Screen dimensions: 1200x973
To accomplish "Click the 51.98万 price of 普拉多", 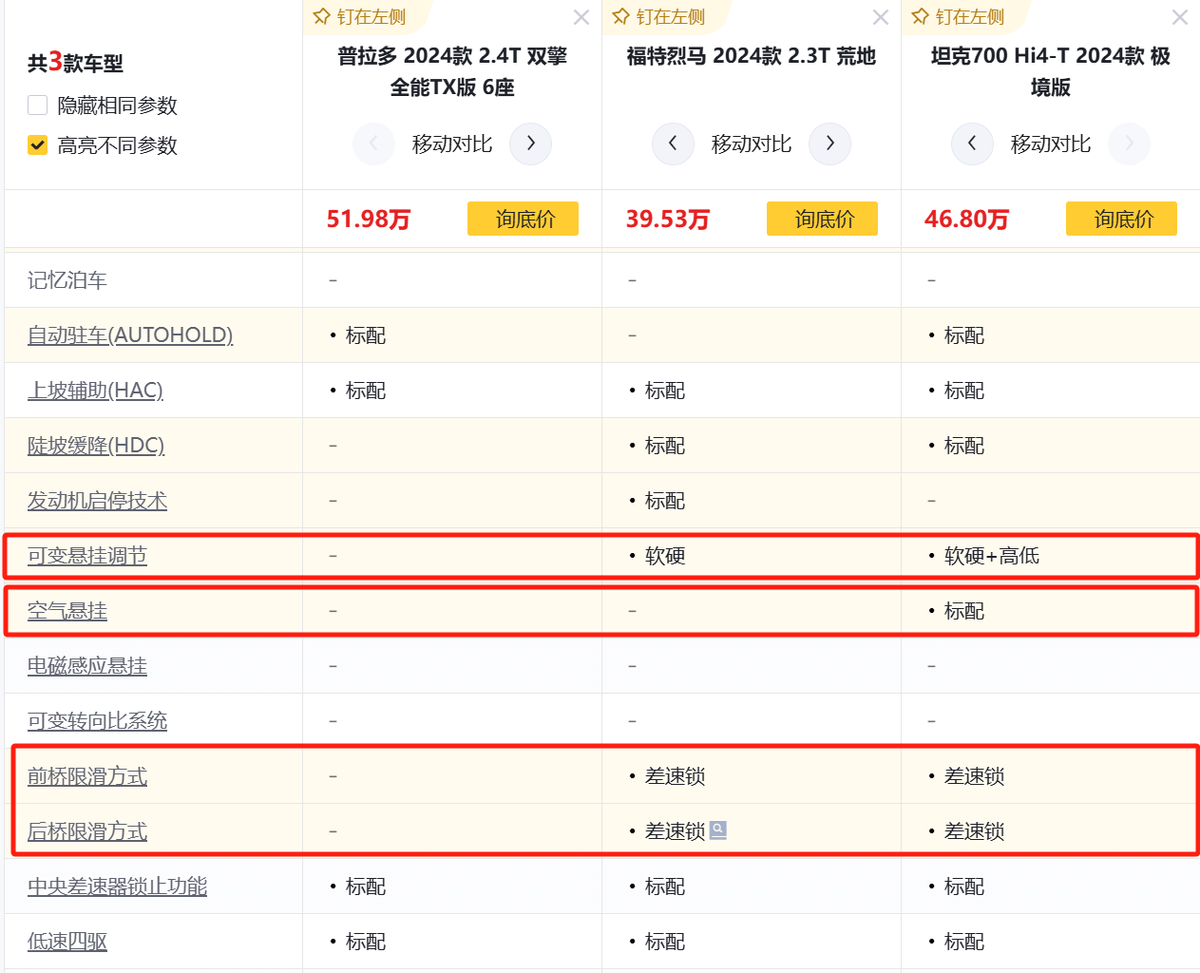I will pos(367,218).
